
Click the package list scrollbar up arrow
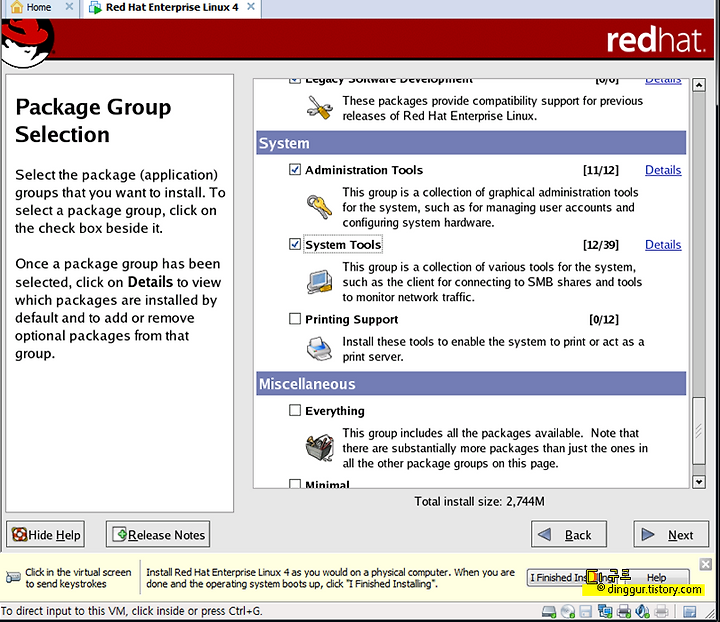[x=699, y=85]
